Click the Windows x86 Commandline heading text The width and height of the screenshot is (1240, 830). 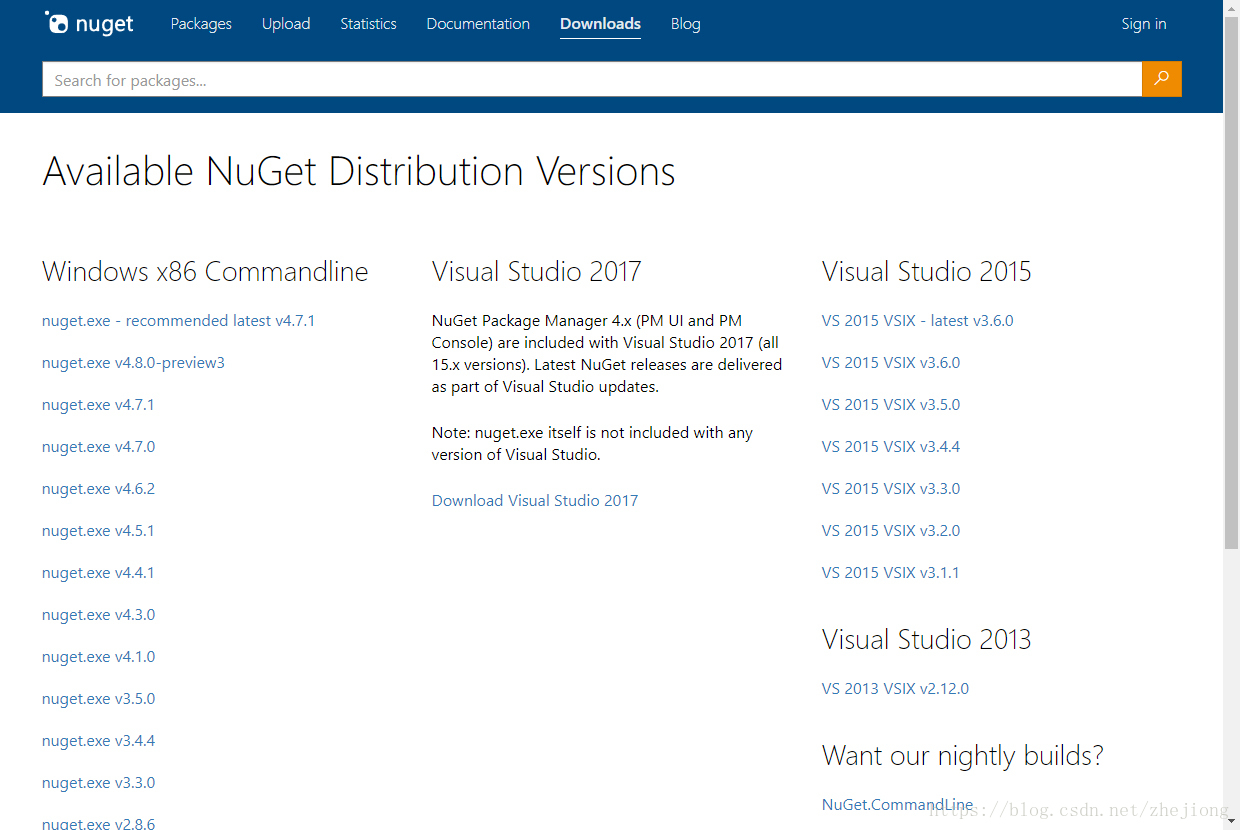[205, 272]
